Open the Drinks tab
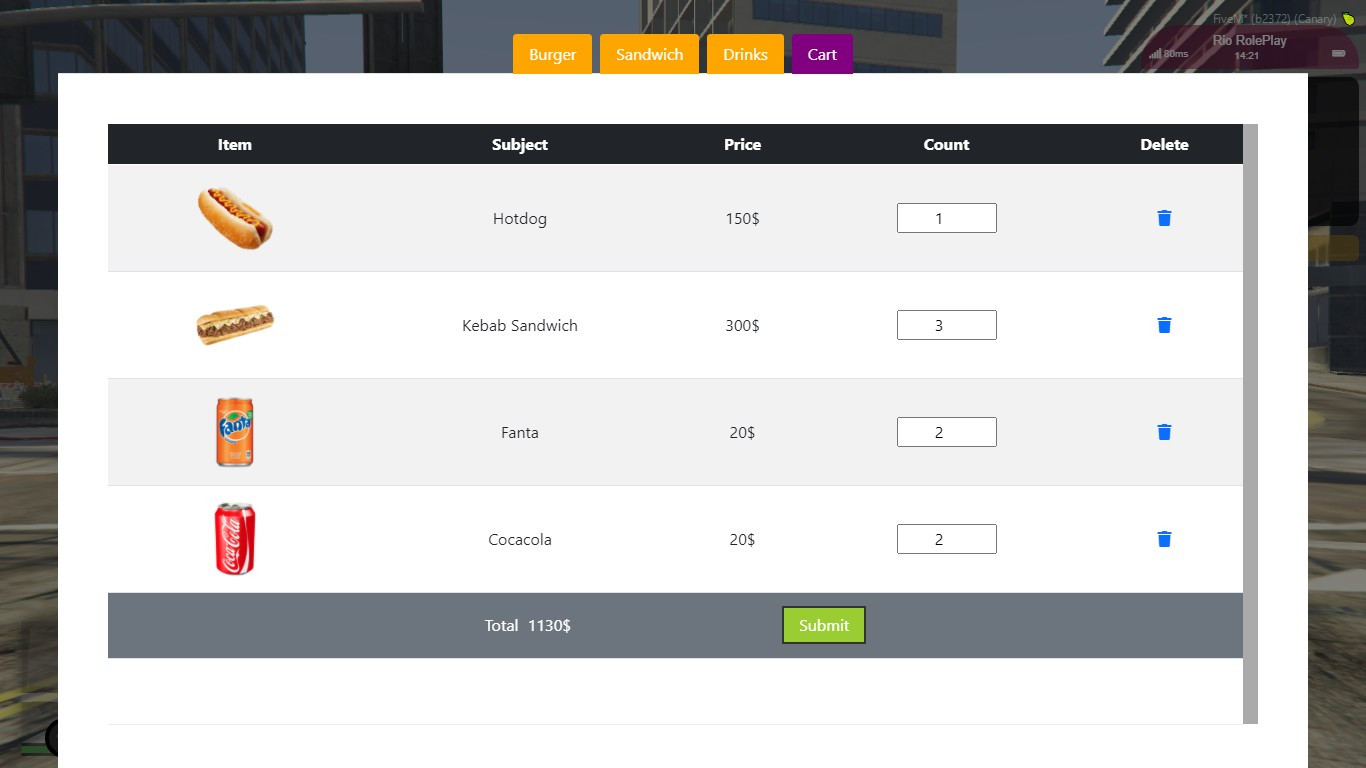This screenshot has height=768, width=1366. (745, 54)
